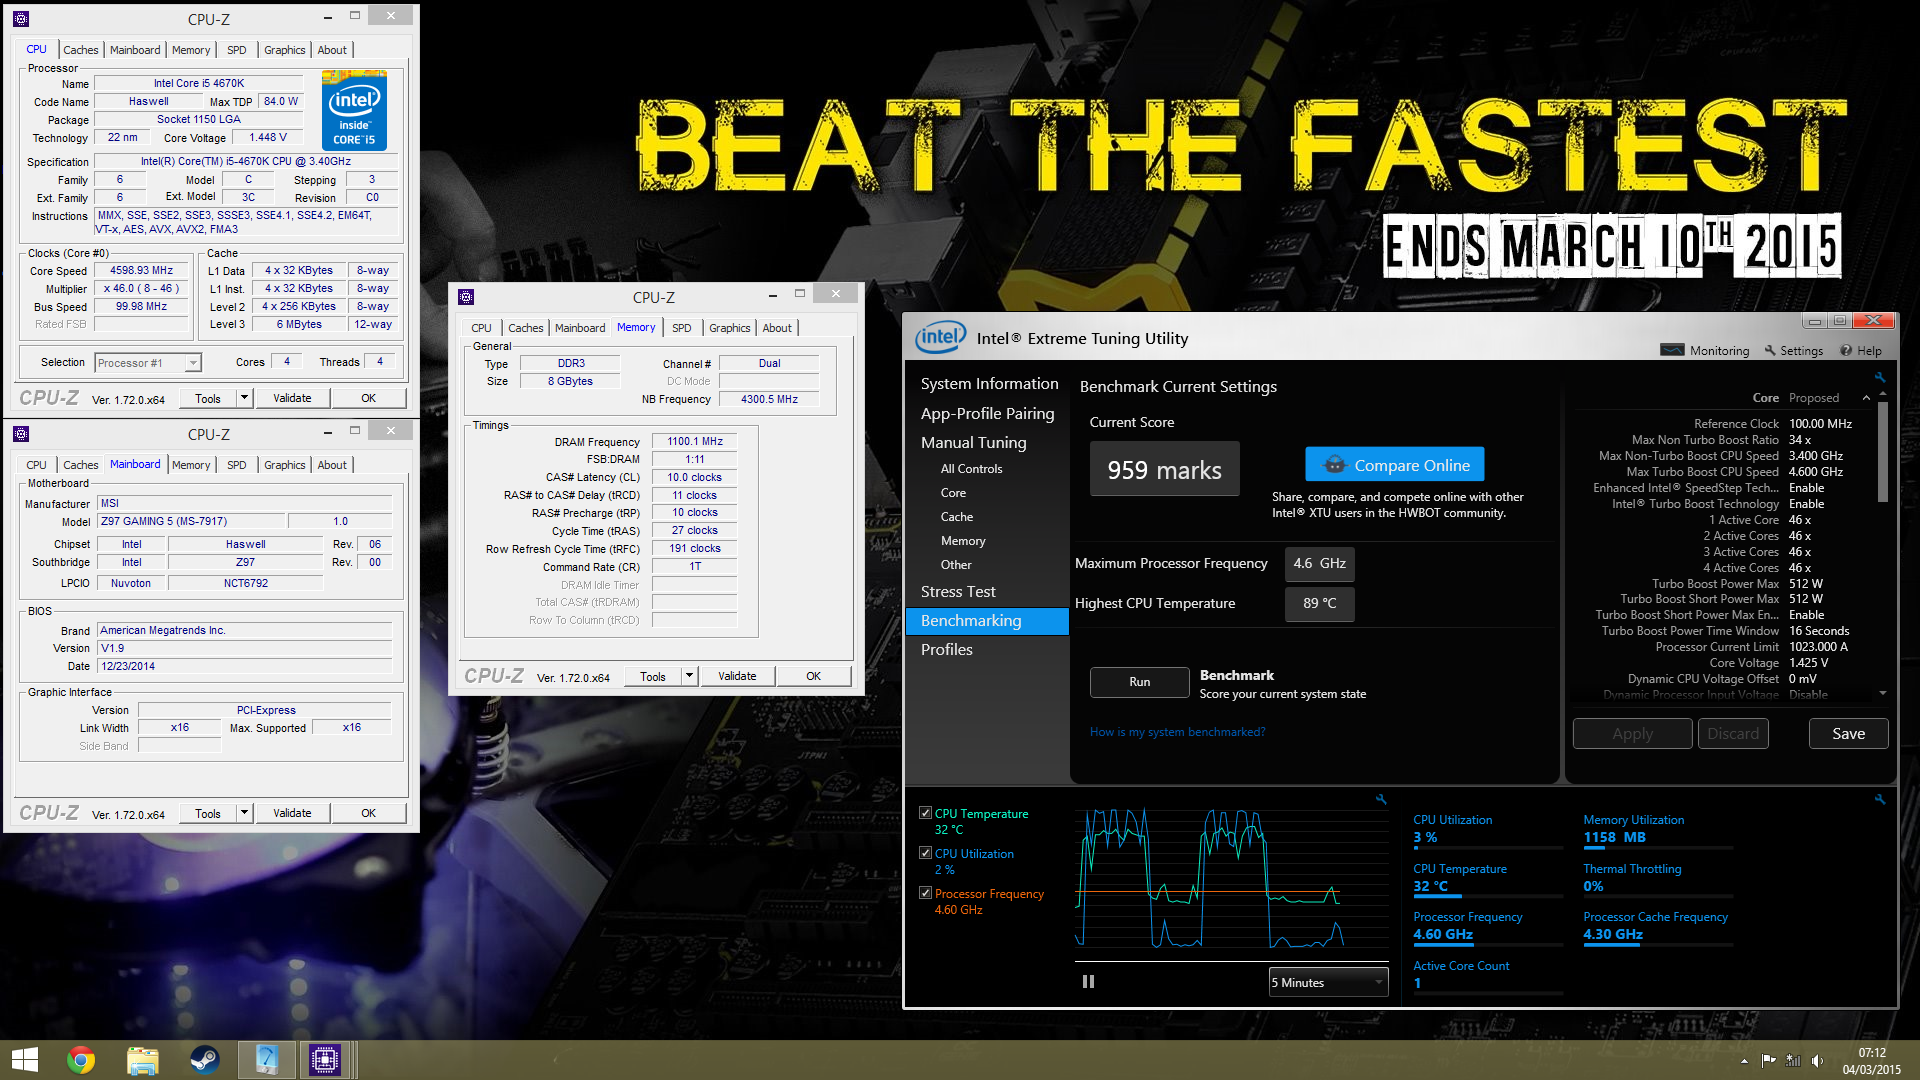Open Processor #1 selection dropdown
1920x1080 pixels.
148,363
